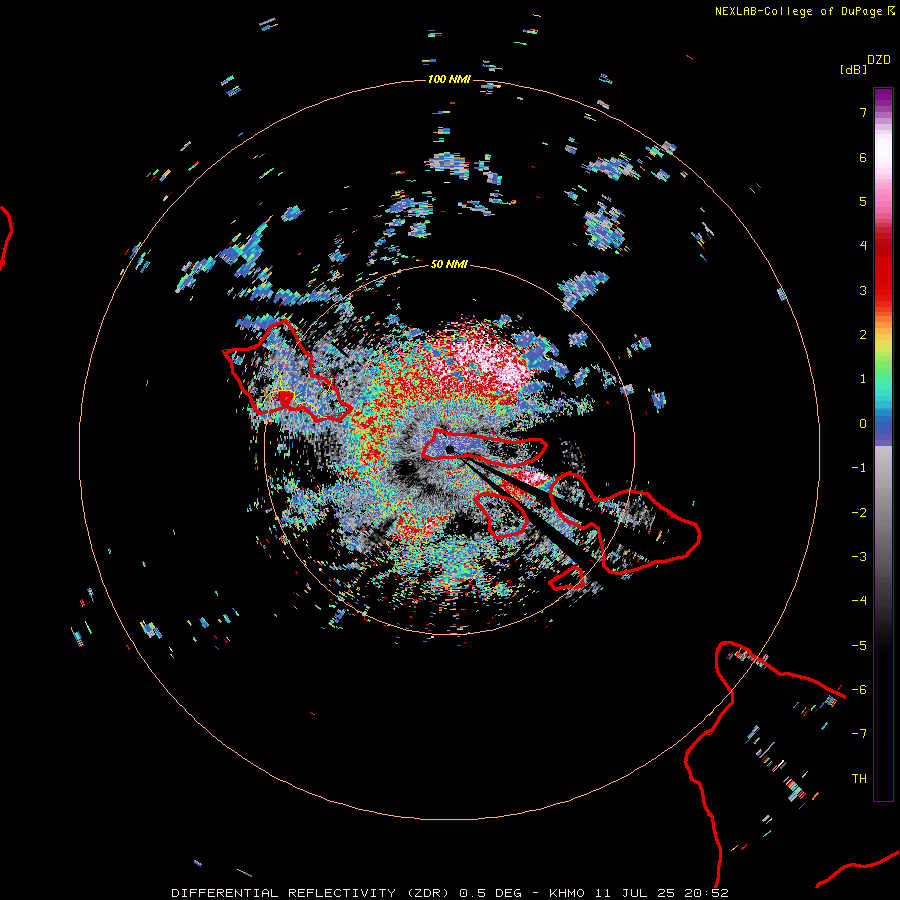
Task: Click the 100 NMI range ring label
Action: tap(449, 79)
